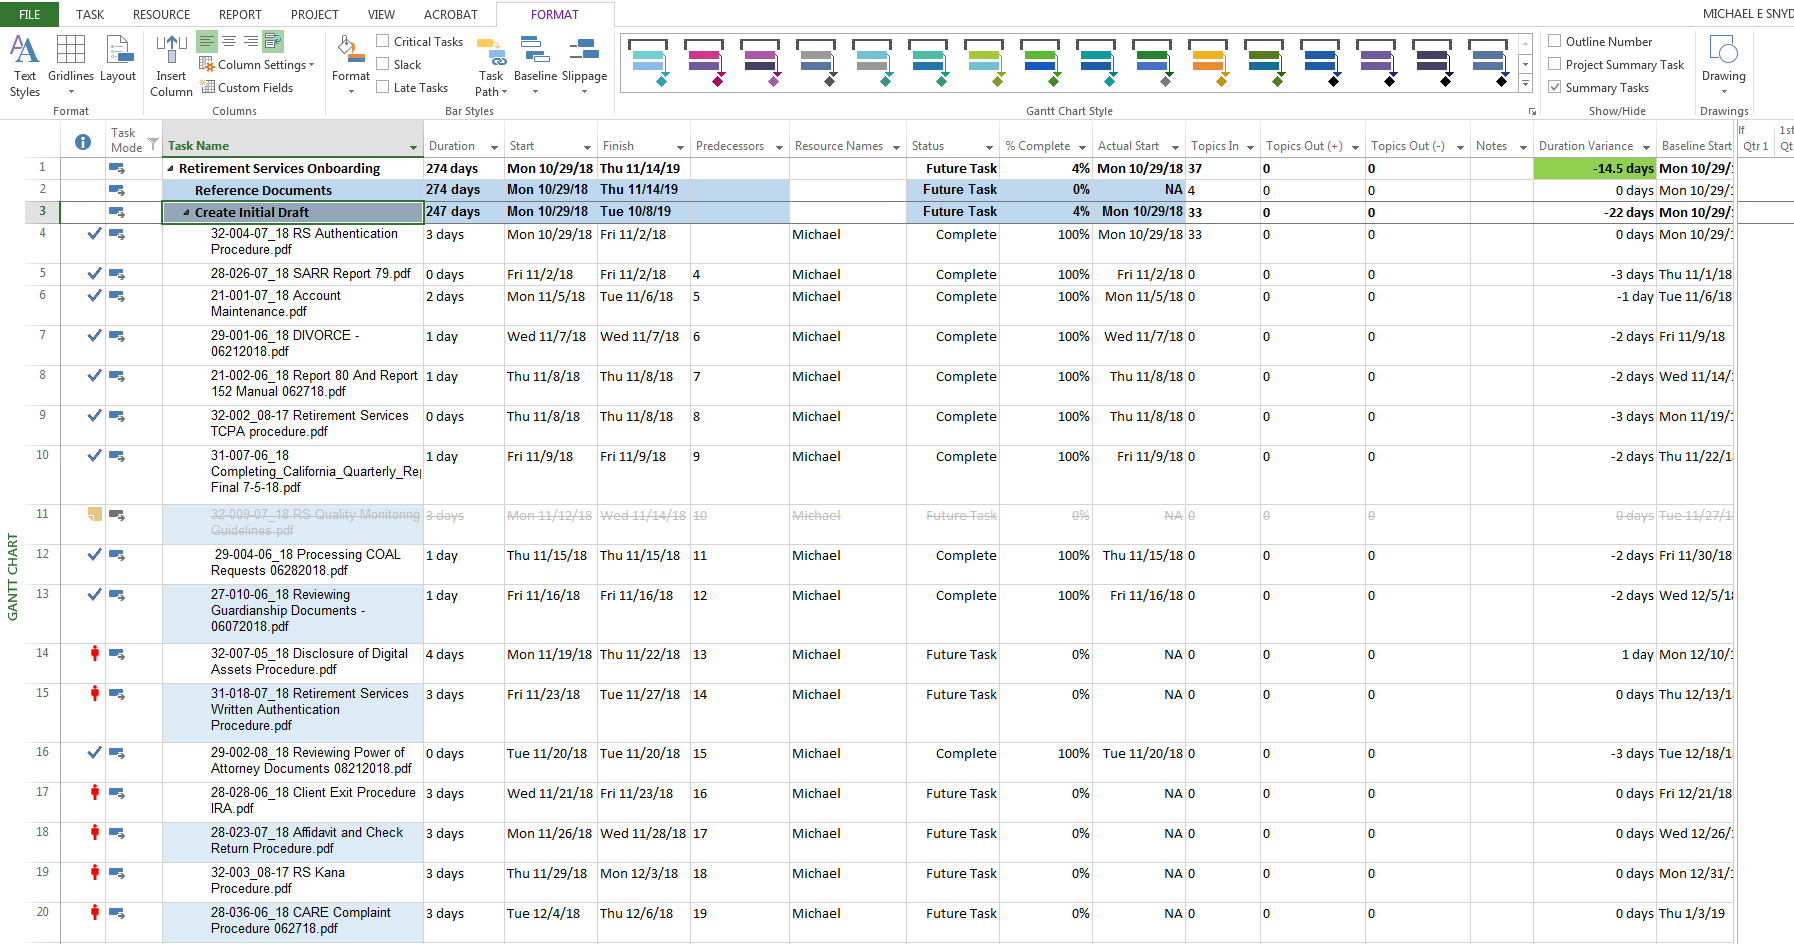Screen dimensions: 1794x944
Task: Open Finish column filter dropdown
Action: 680,147
